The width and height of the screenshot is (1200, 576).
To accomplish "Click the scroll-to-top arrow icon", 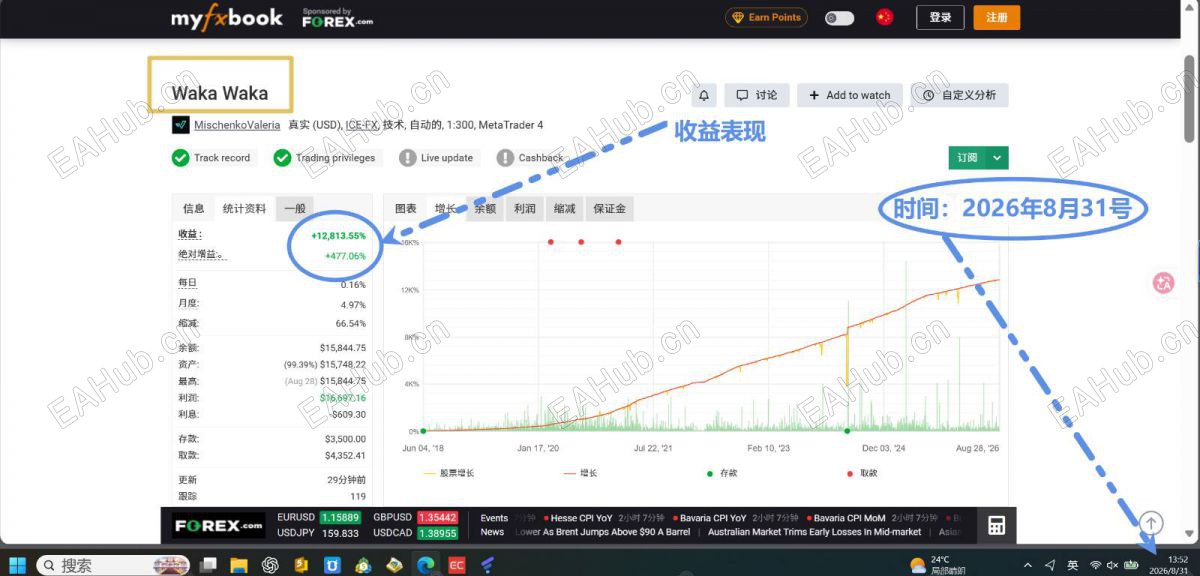I will [1151, 523].
